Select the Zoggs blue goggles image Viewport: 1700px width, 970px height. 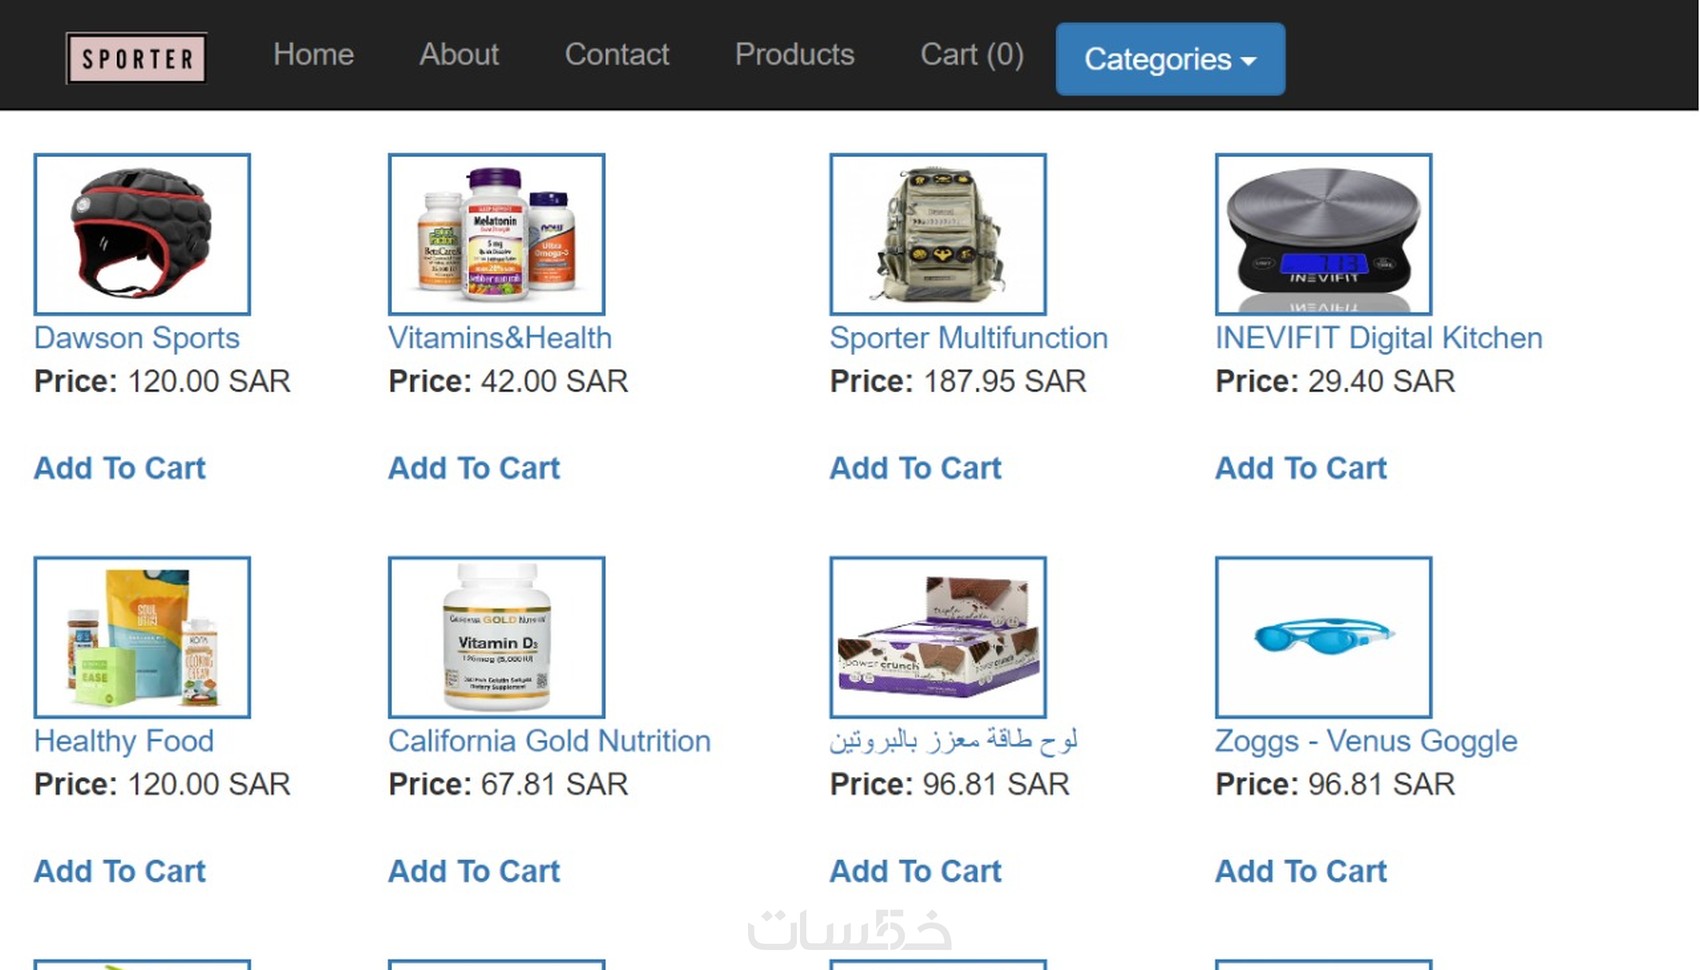[x=1323, y=637]
